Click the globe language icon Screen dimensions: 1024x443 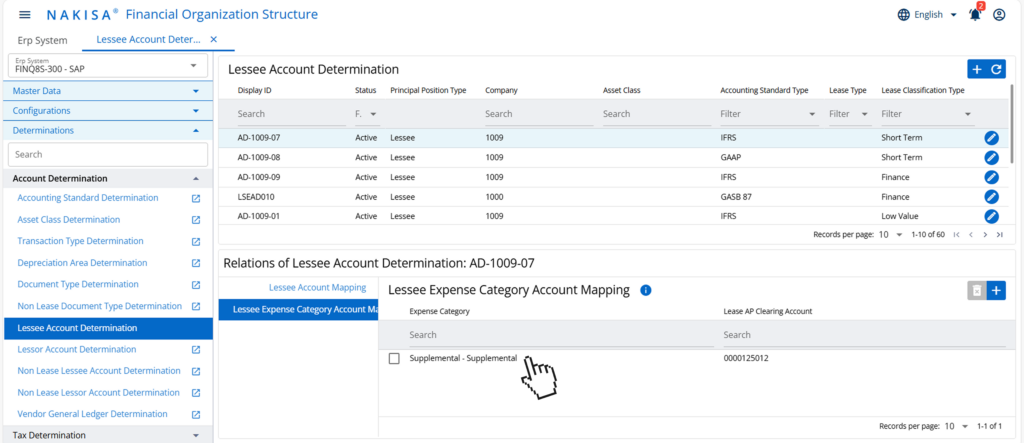coord(904,14)
